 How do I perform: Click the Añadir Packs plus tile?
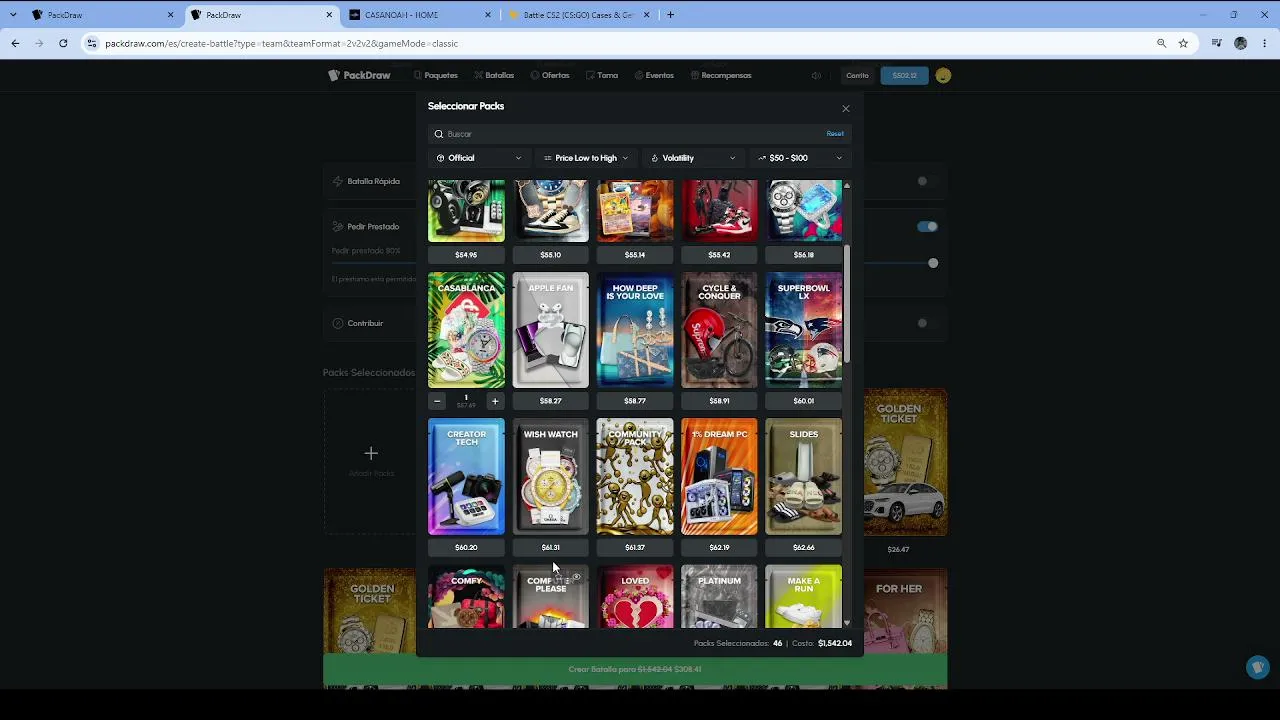[371, 461]
